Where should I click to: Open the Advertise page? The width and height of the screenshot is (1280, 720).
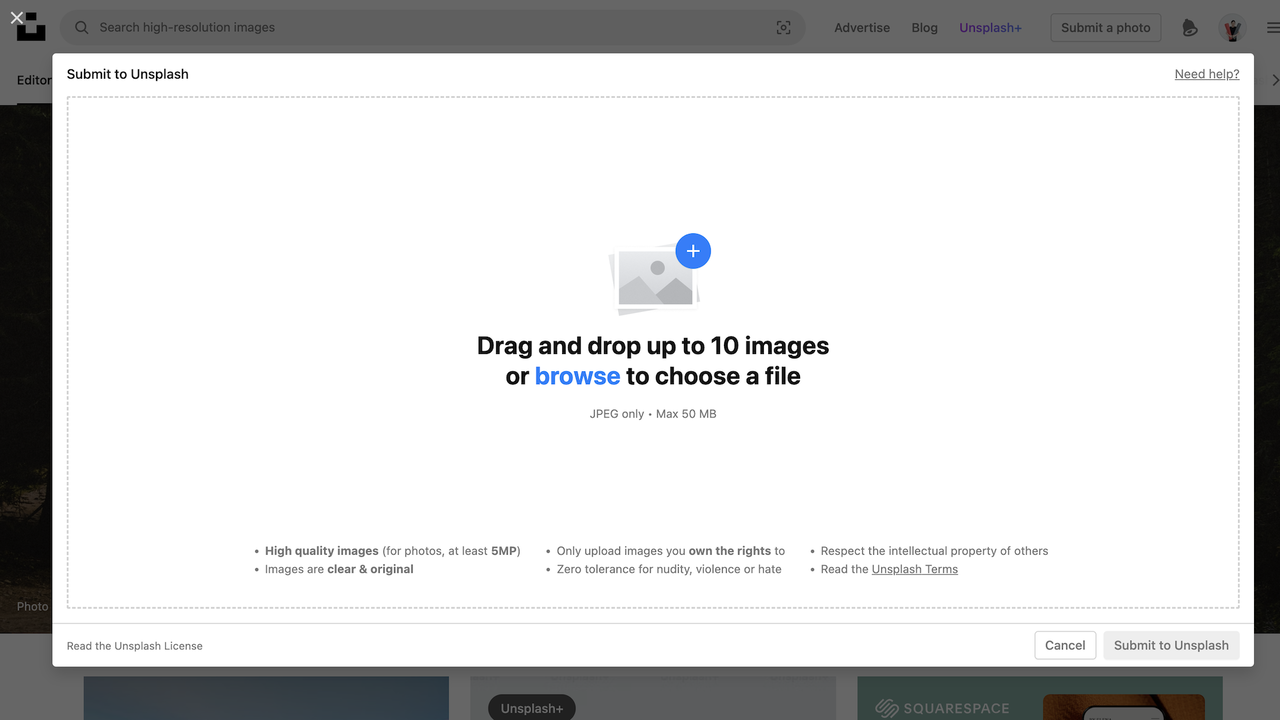pos(862,28)
